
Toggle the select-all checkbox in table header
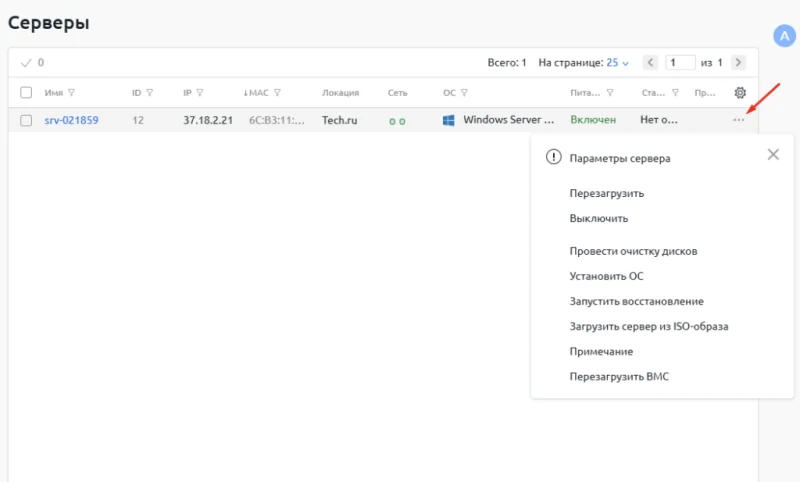click(x=27, y=93)
